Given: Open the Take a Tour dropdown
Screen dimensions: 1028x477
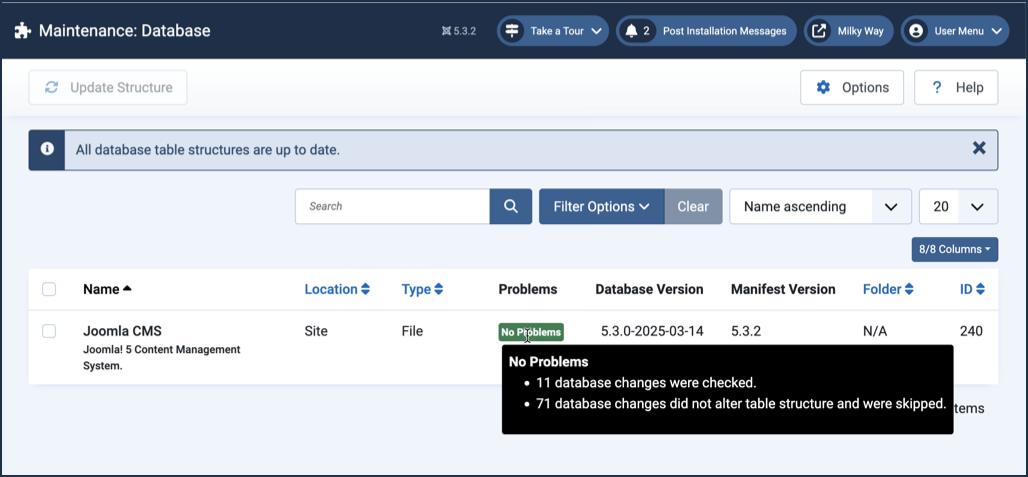Looking at the screenshot, I should (x=553, y=31).
